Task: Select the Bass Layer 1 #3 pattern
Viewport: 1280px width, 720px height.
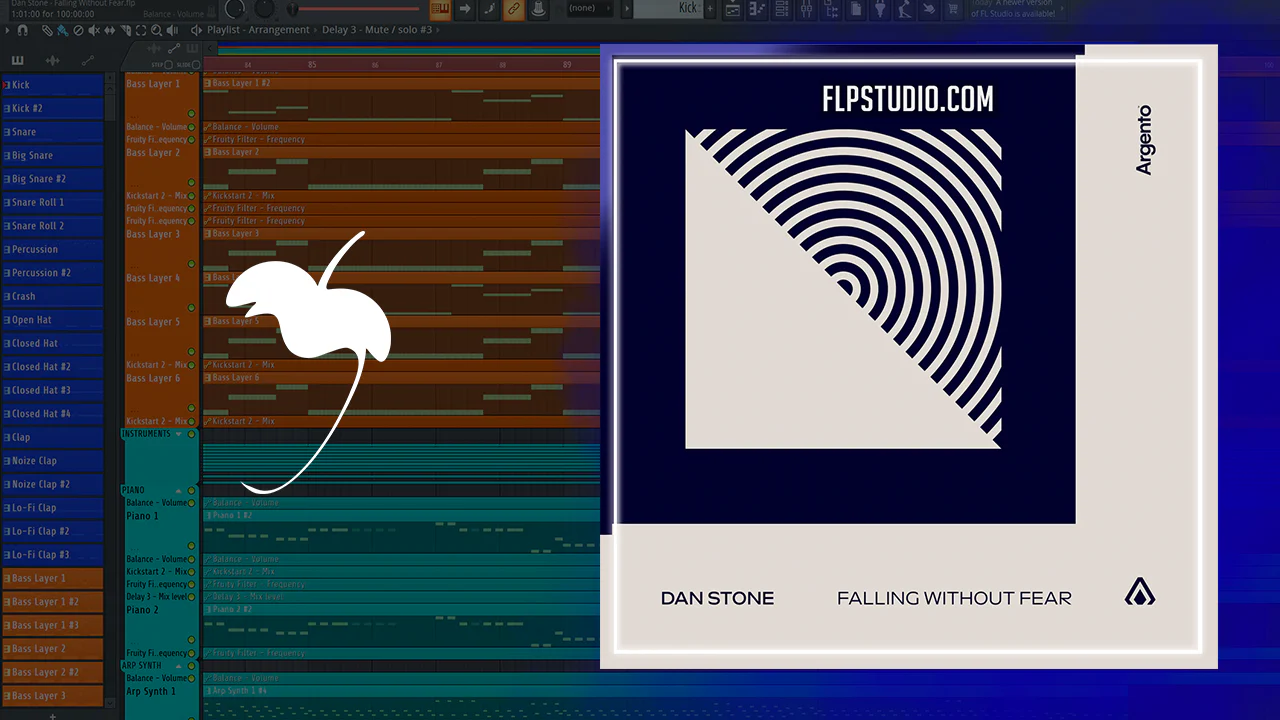Action: (x=53, y=625)
